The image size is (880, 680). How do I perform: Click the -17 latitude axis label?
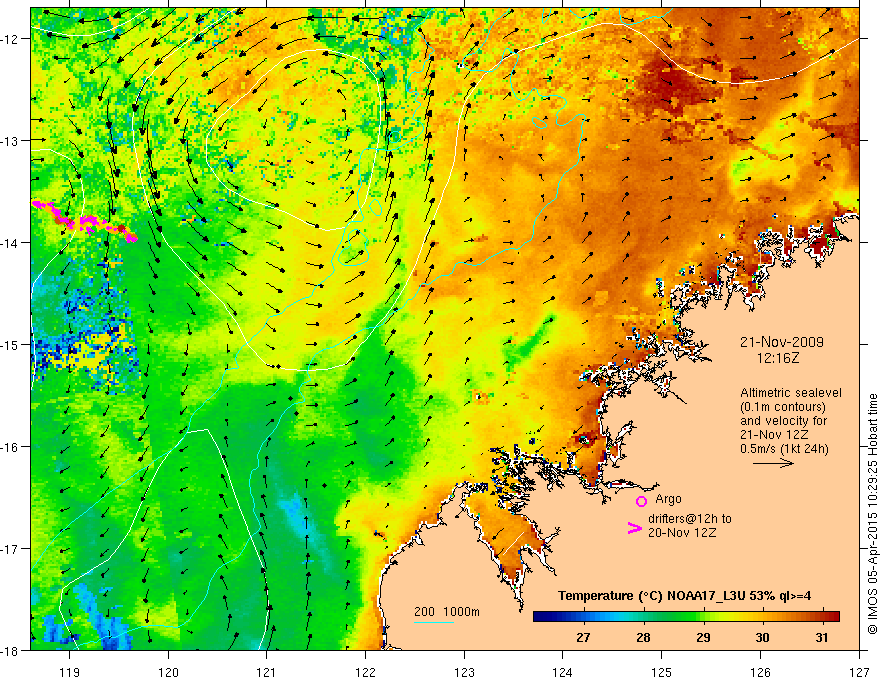tap(10, 549)
